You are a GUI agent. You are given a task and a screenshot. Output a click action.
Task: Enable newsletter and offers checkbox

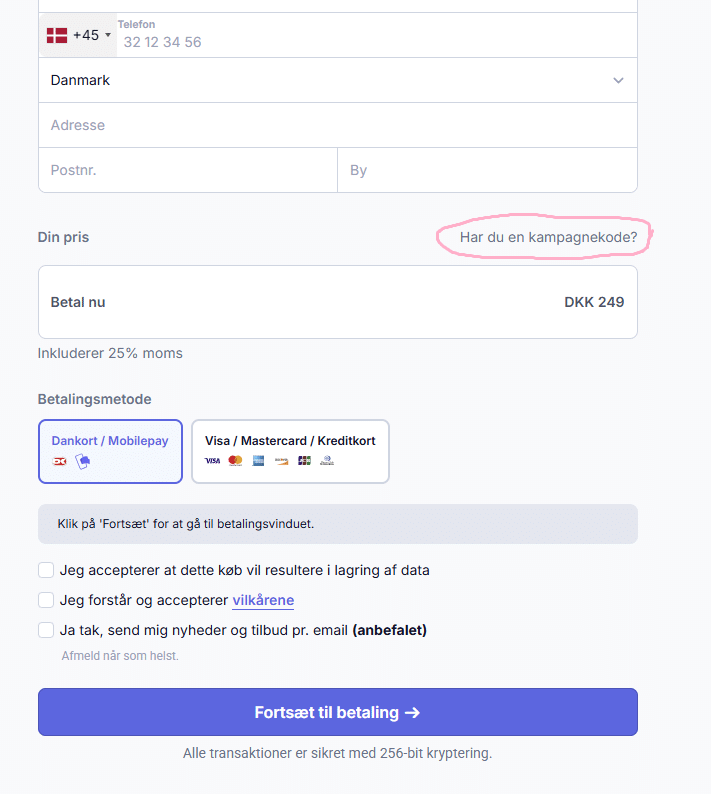pyautogui.click(x=46, y=630)
